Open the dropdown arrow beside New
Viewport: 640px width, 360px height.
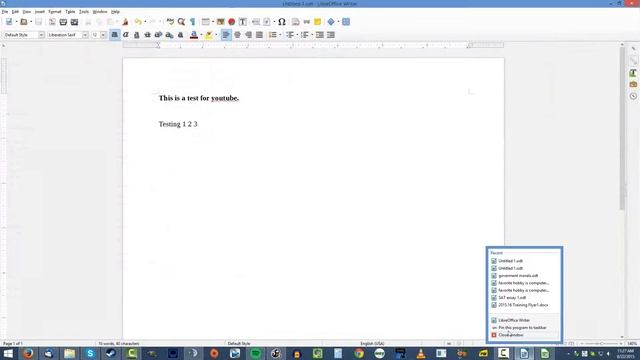[x=16, y=22]
